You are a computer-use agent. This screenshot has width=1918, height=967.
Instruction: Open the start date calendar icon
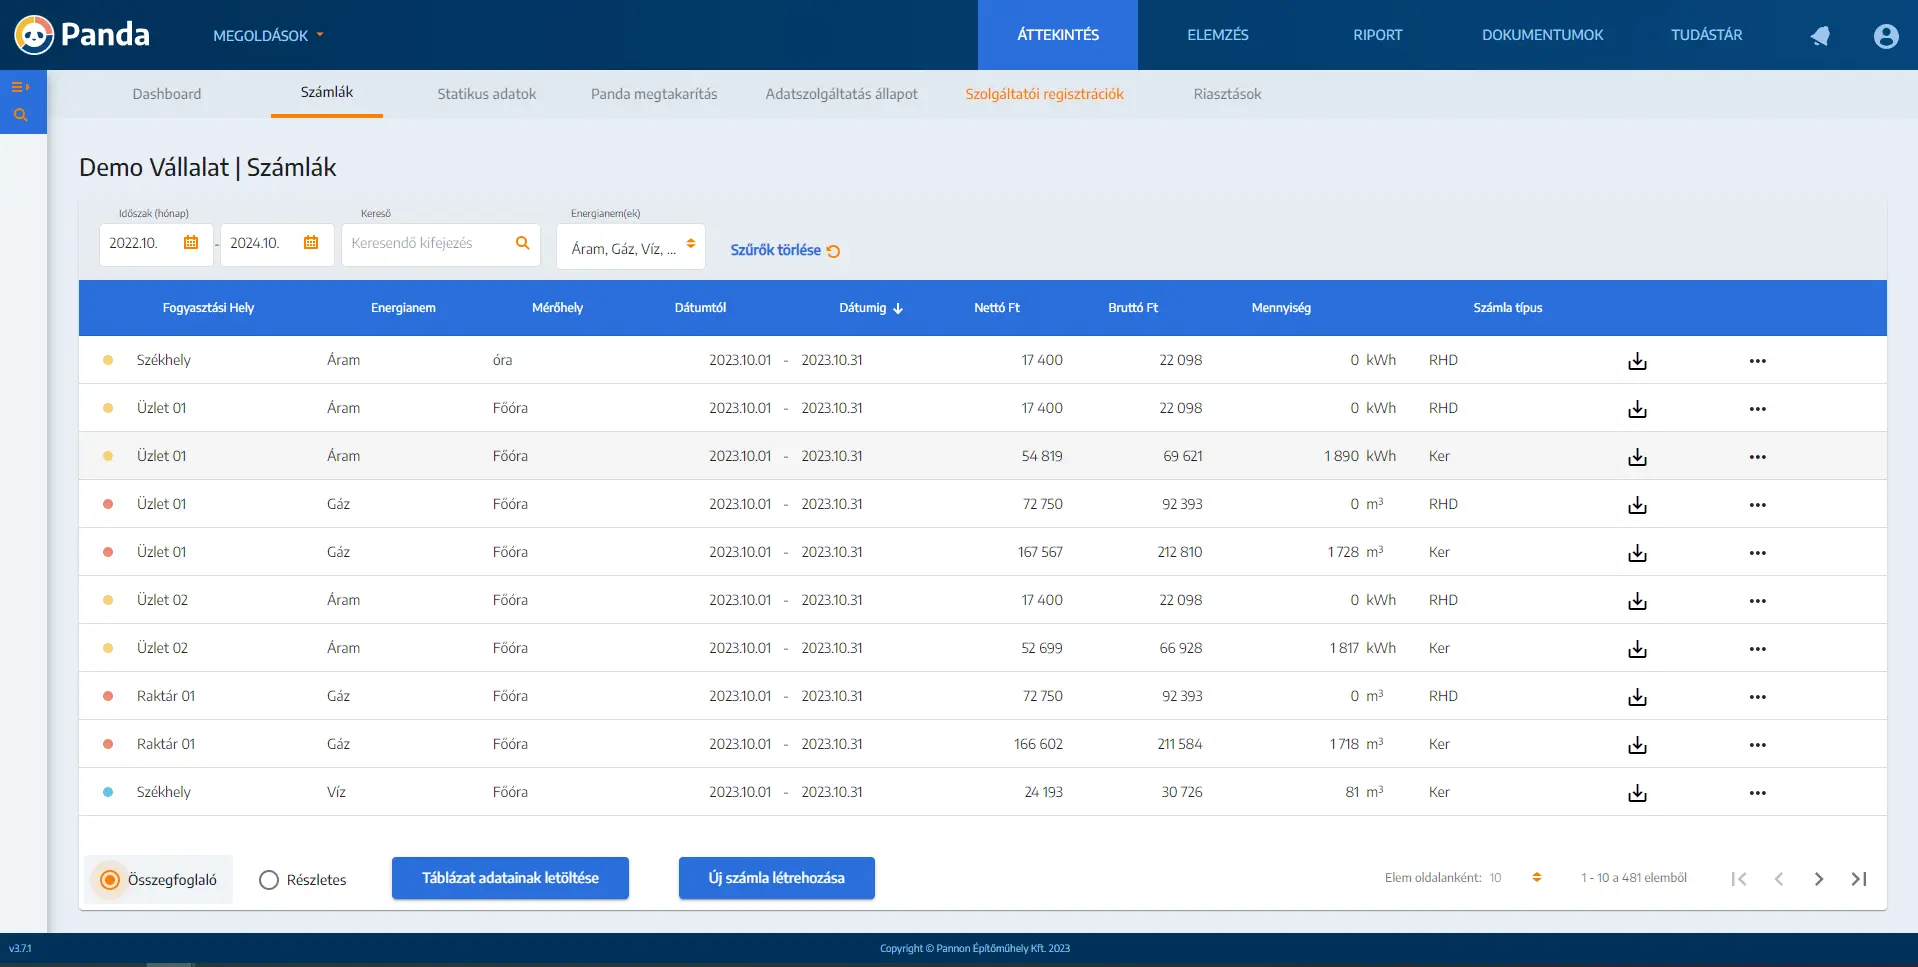[191, 243]
